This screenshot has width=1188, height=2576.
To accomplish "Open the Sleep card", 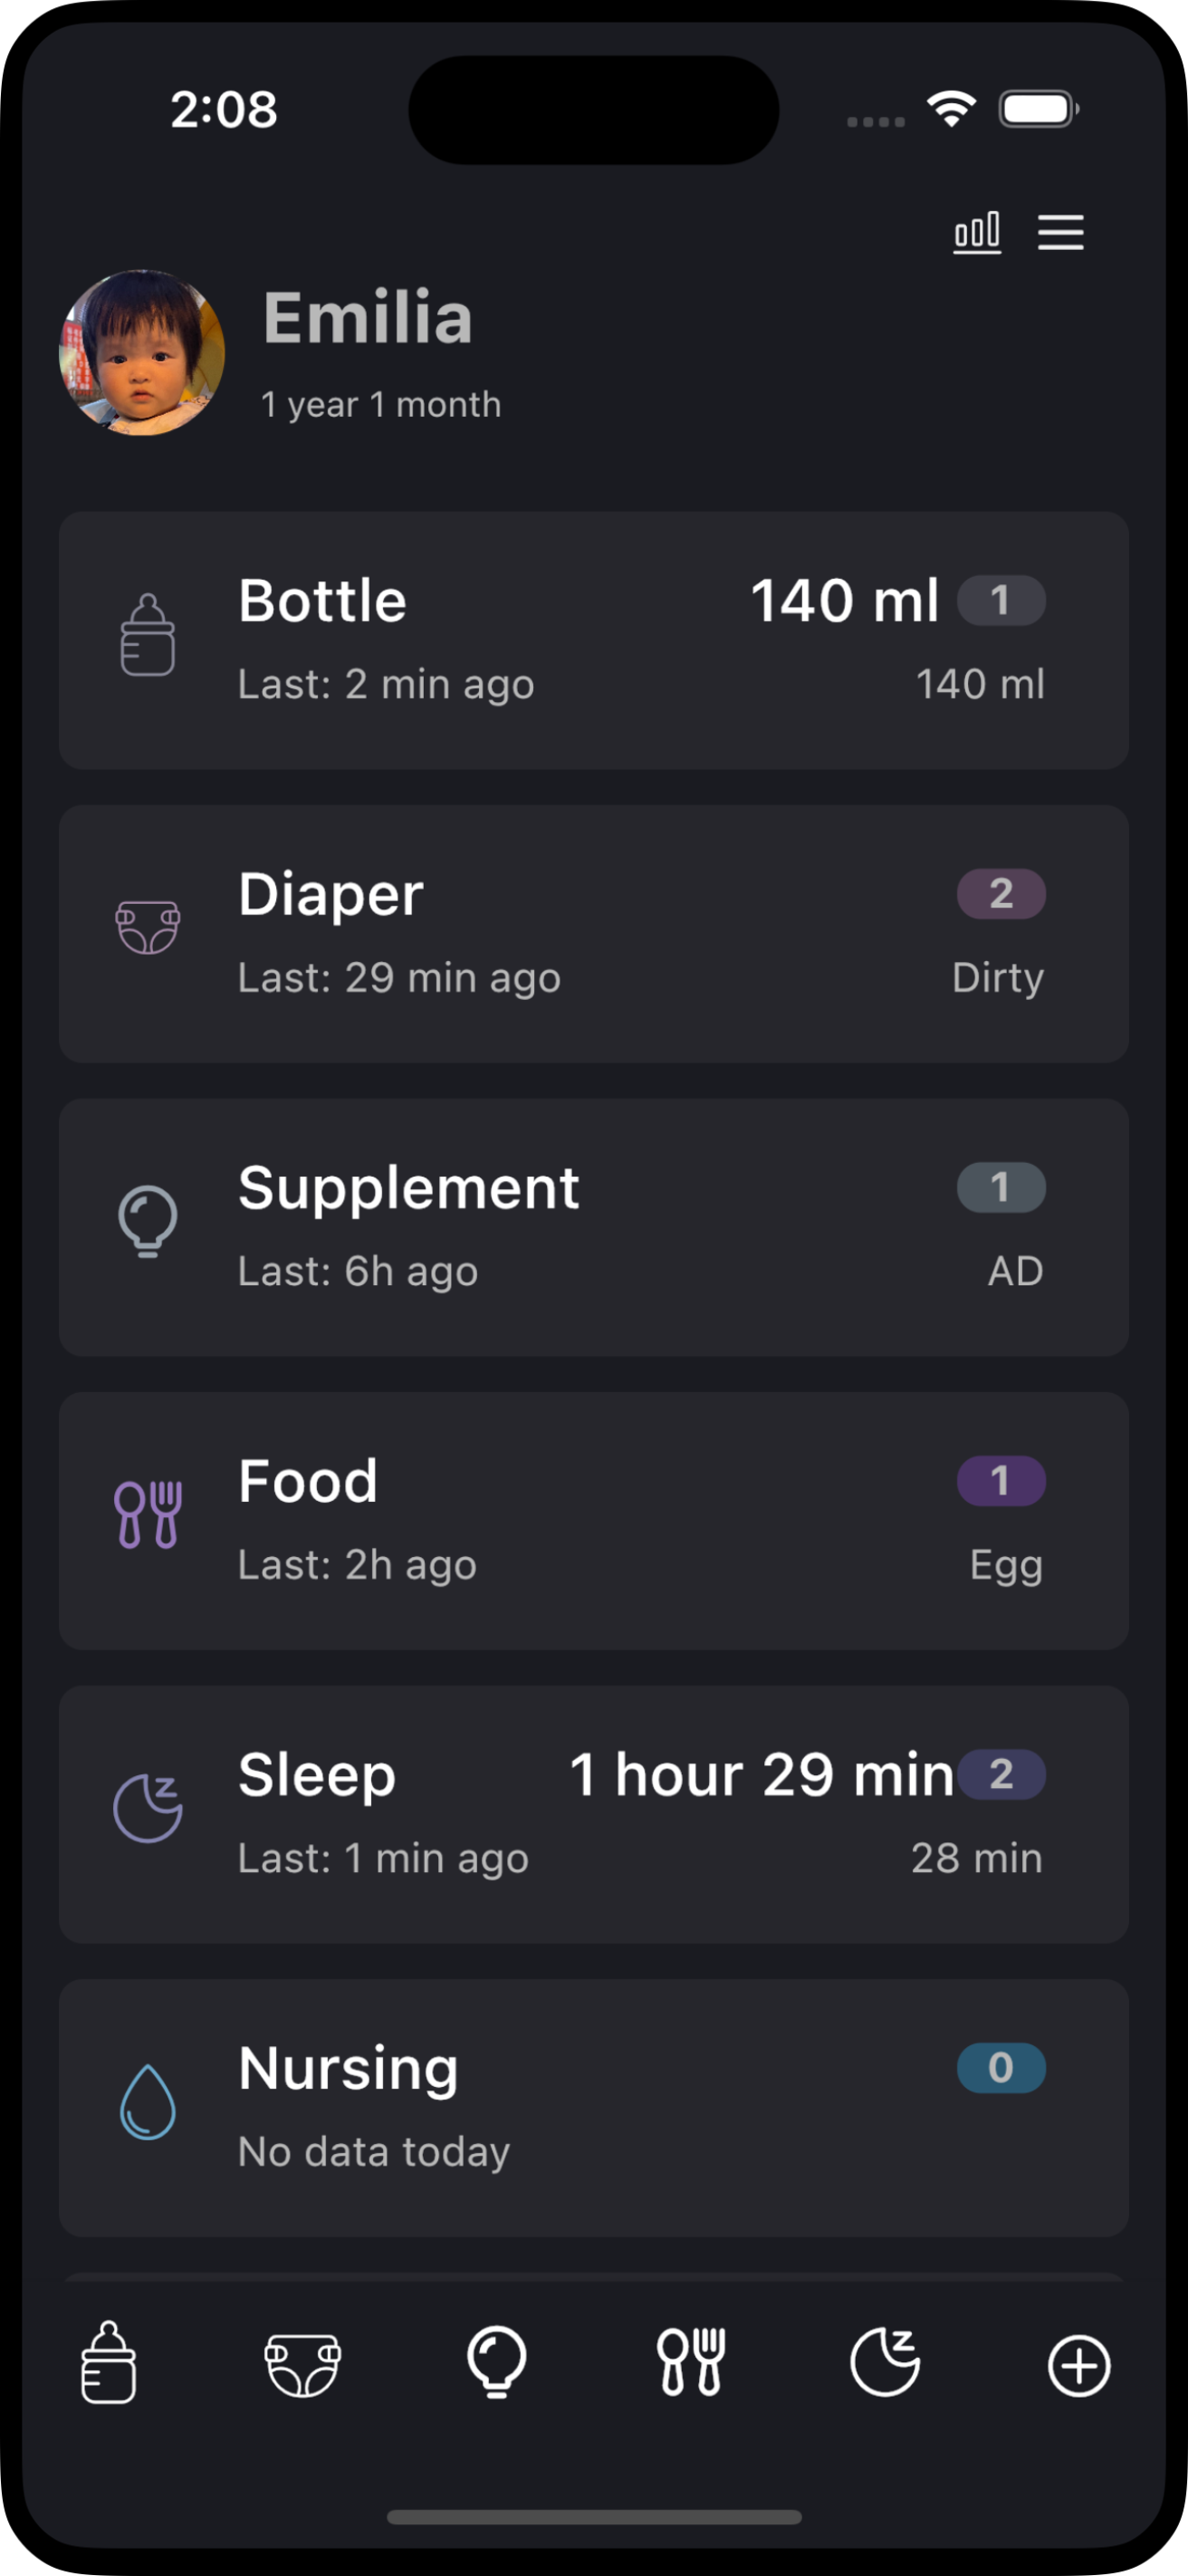I will [x=594, y=1814].
